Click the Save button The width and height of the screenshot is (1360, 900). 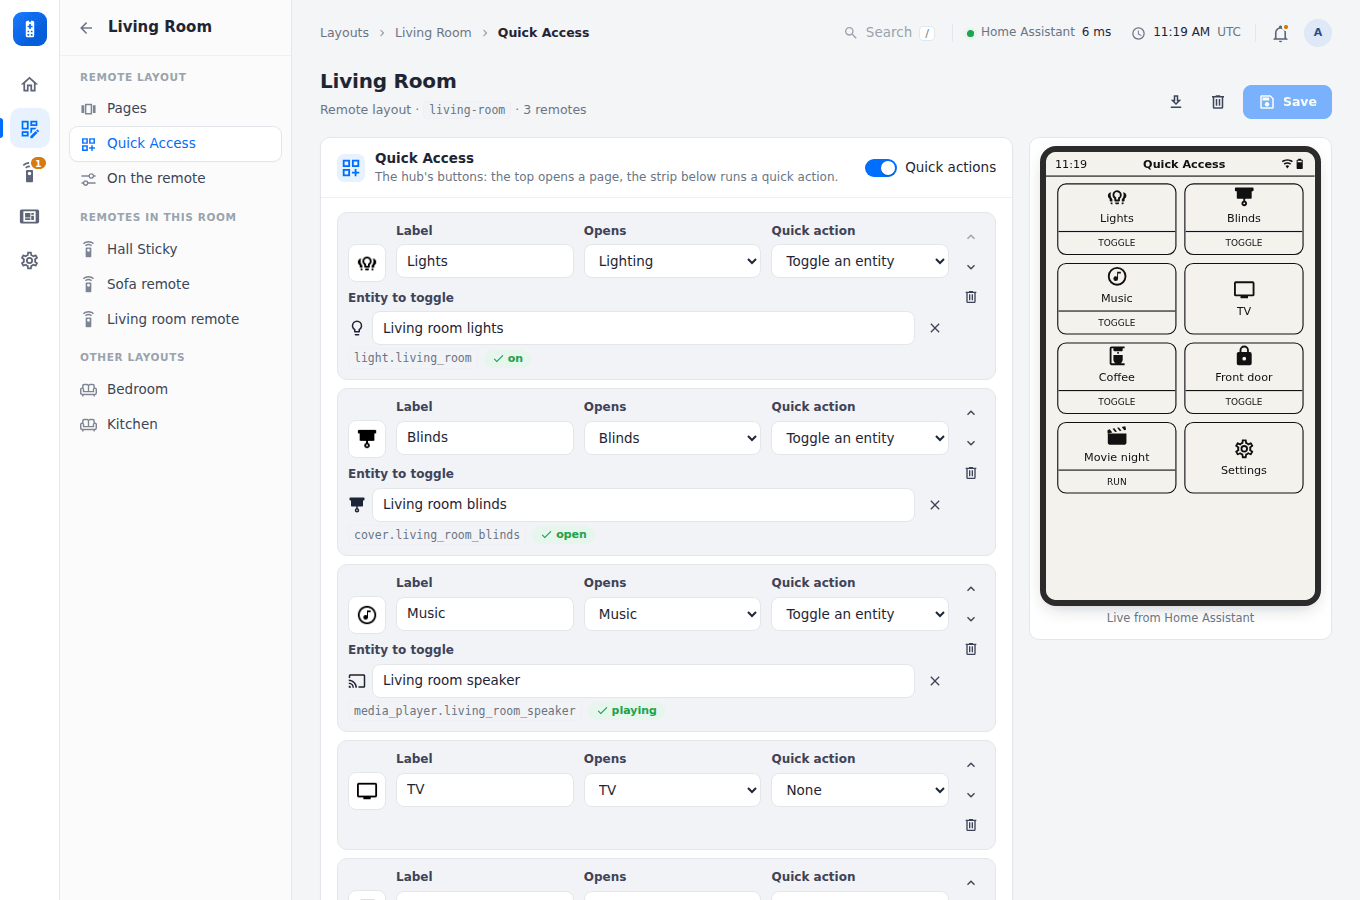1287,102
